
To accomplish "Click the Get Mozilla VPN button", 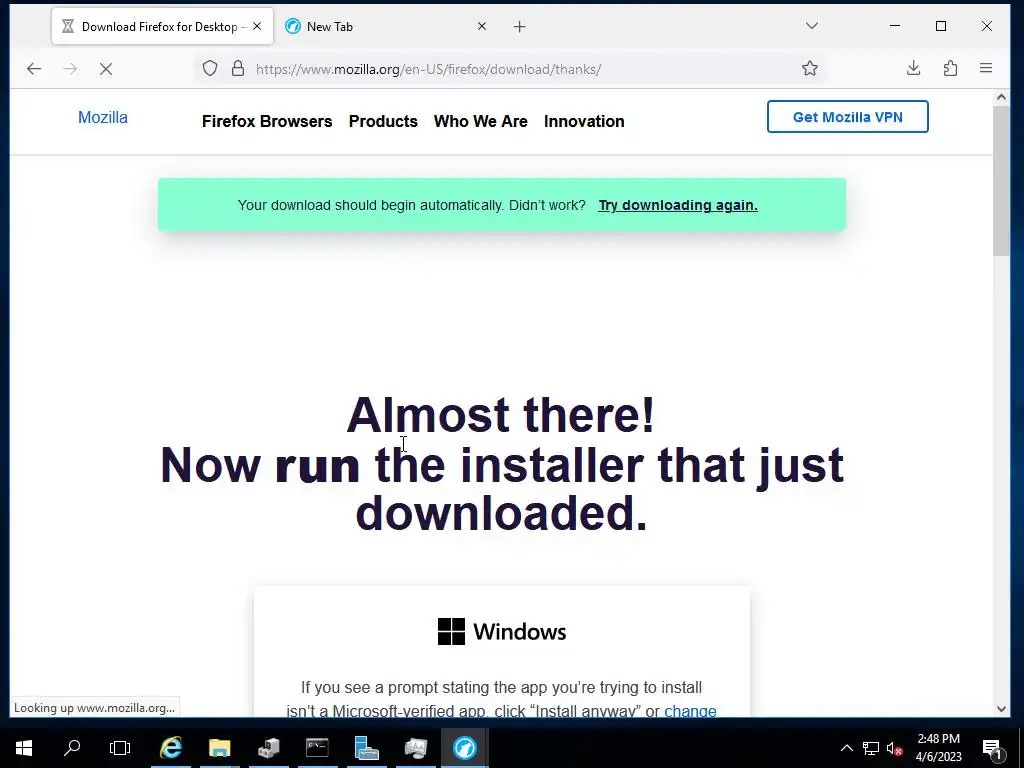I will coord(848,117).
